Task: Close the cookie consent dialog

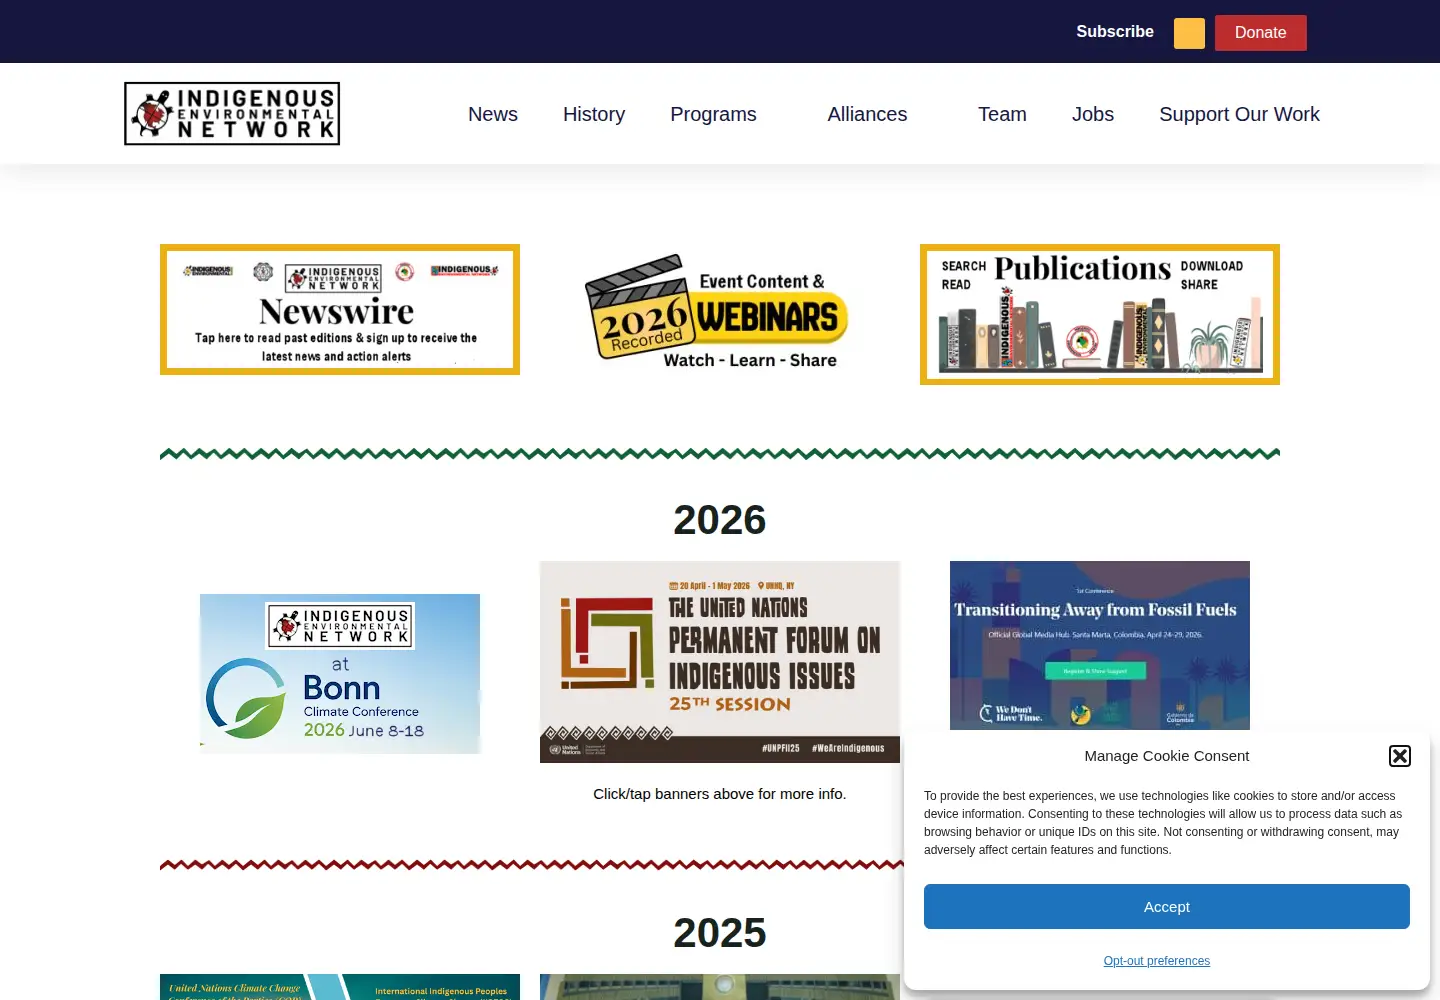Action: 1400,756
